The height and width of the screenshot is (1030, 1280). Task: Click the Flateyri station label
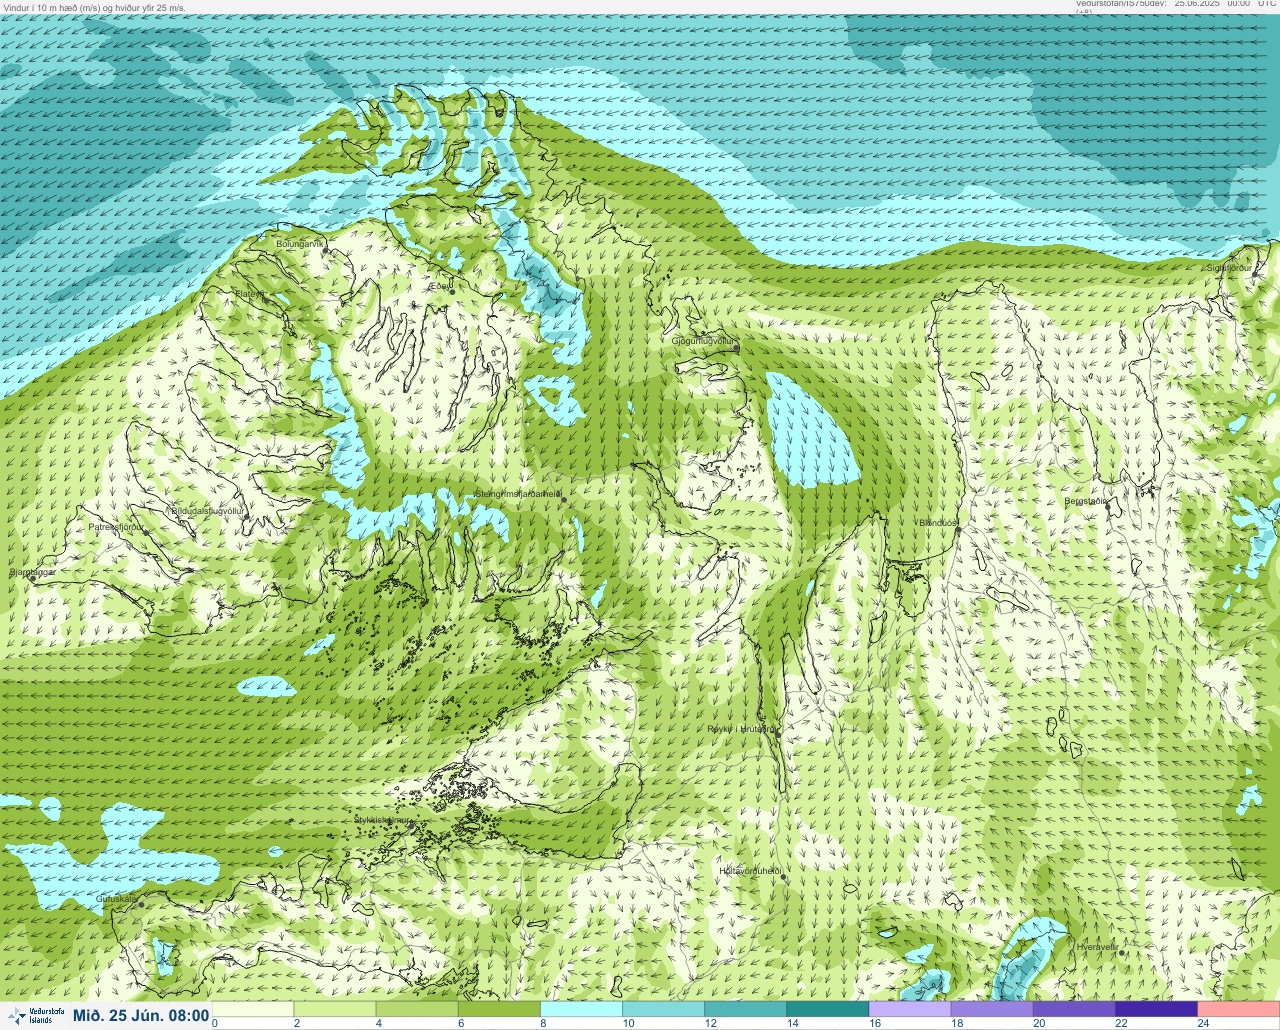[x=250, y=294]
